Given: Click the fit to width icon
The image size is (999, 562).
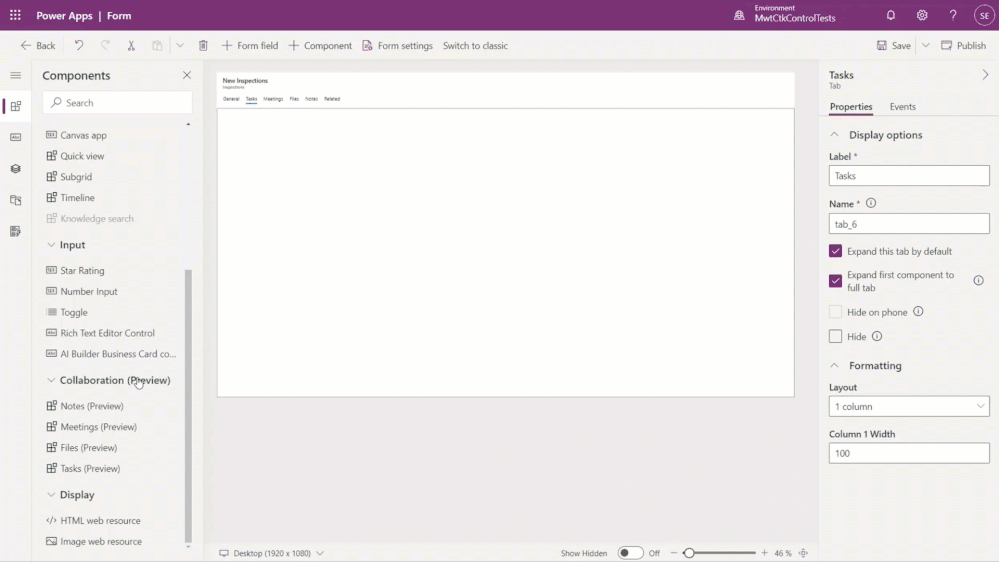Looking at the screenshot, I should click(803, 553).
